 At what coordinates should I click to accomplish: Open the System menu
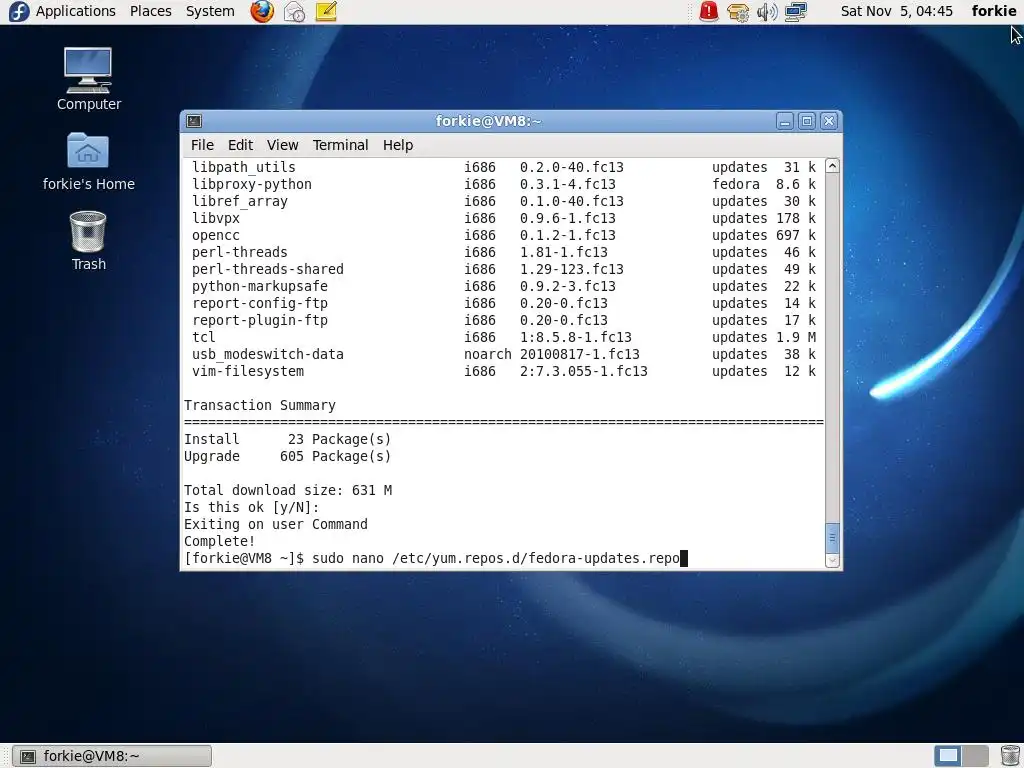tap(210, 11)
